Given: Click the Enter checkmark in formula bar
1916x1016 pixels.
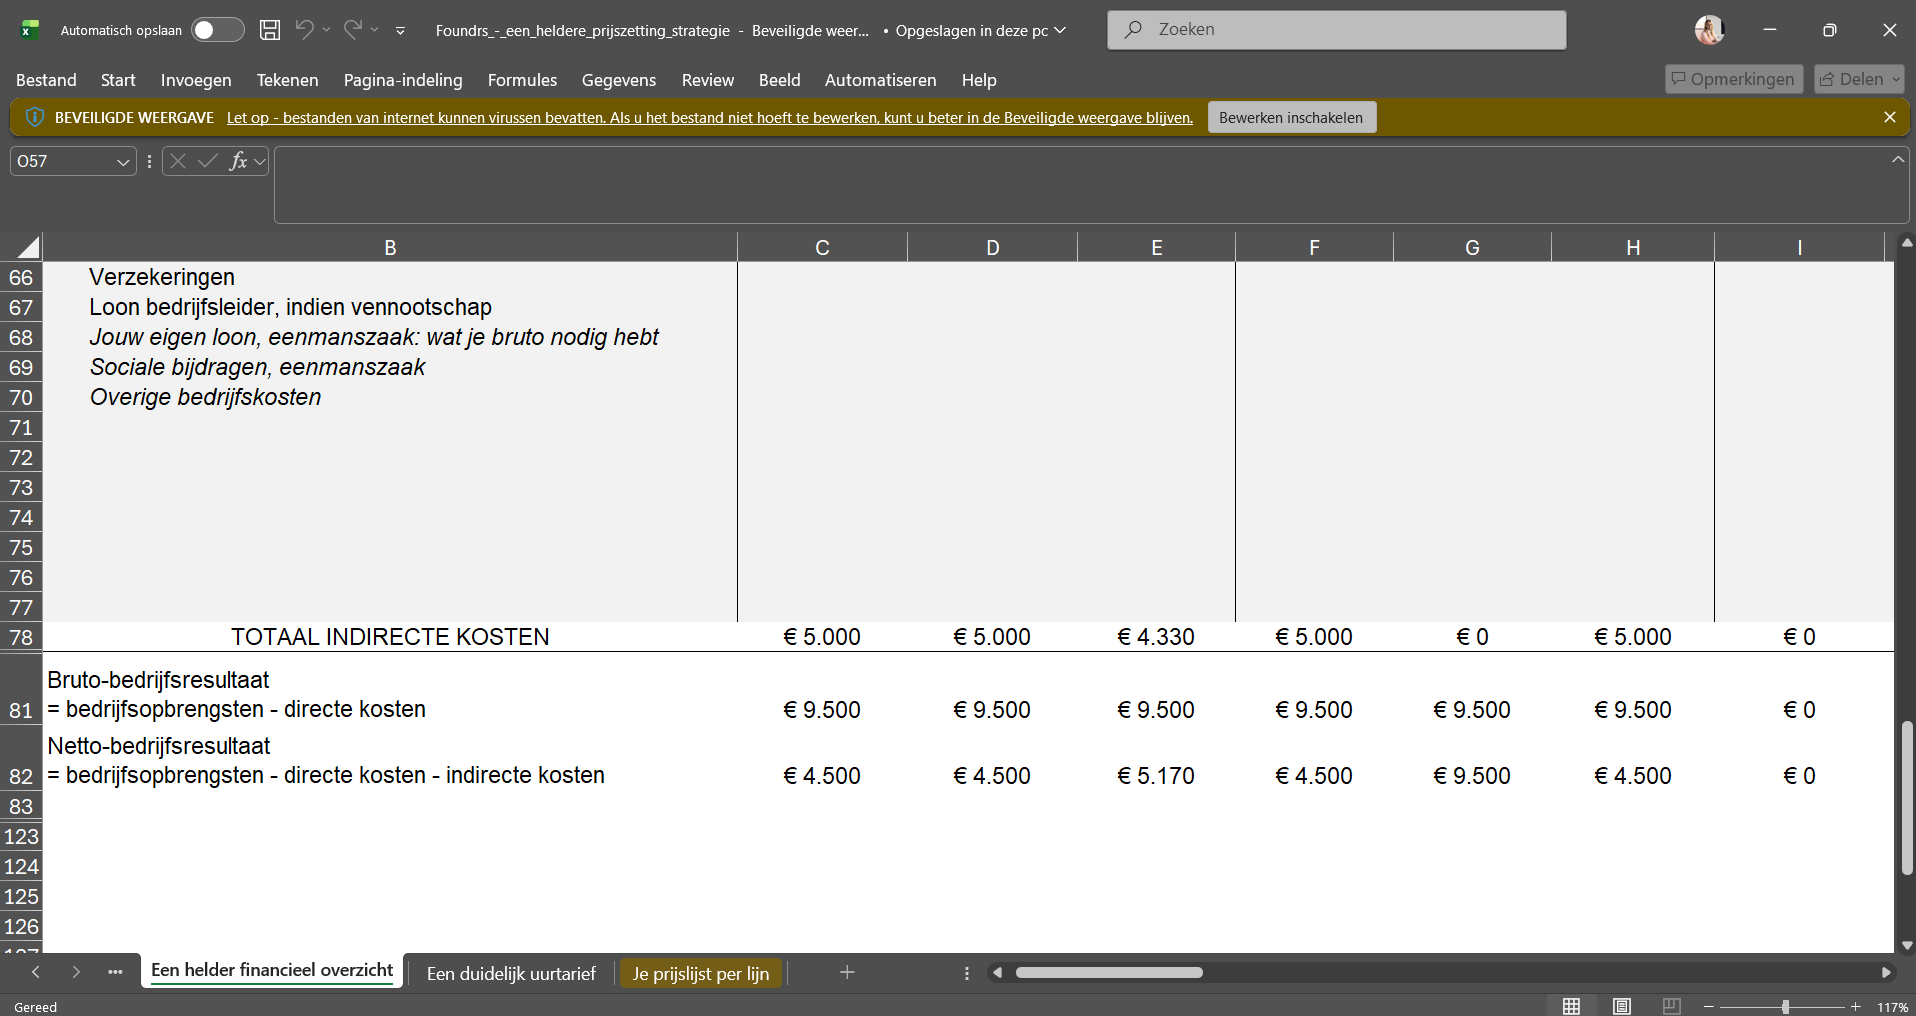Looking at the screenshot, I should 207,161.
